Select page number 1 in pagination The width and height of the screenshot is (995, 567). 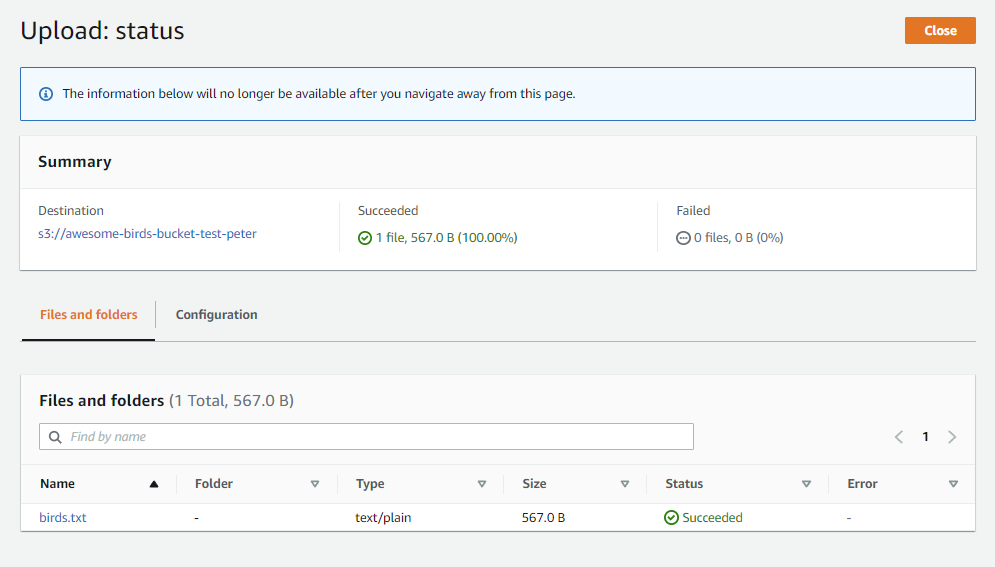tap(926, 437)
